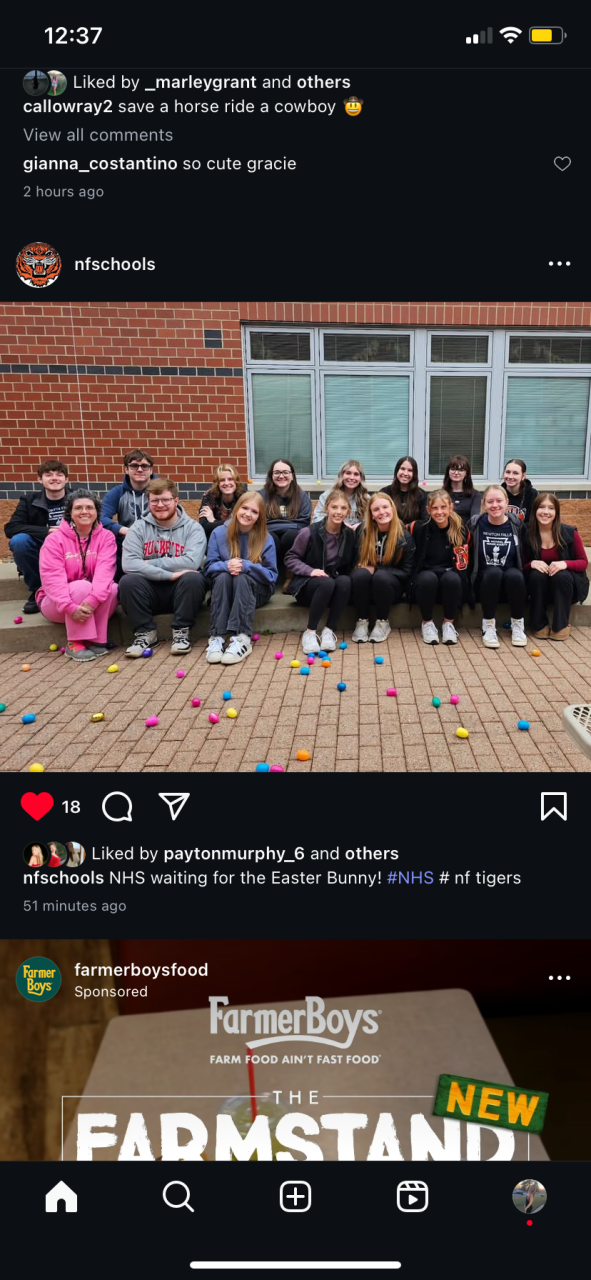Expand the '18' likes count list
This screenshot has height=1280, width=591.
coord(71,807)
